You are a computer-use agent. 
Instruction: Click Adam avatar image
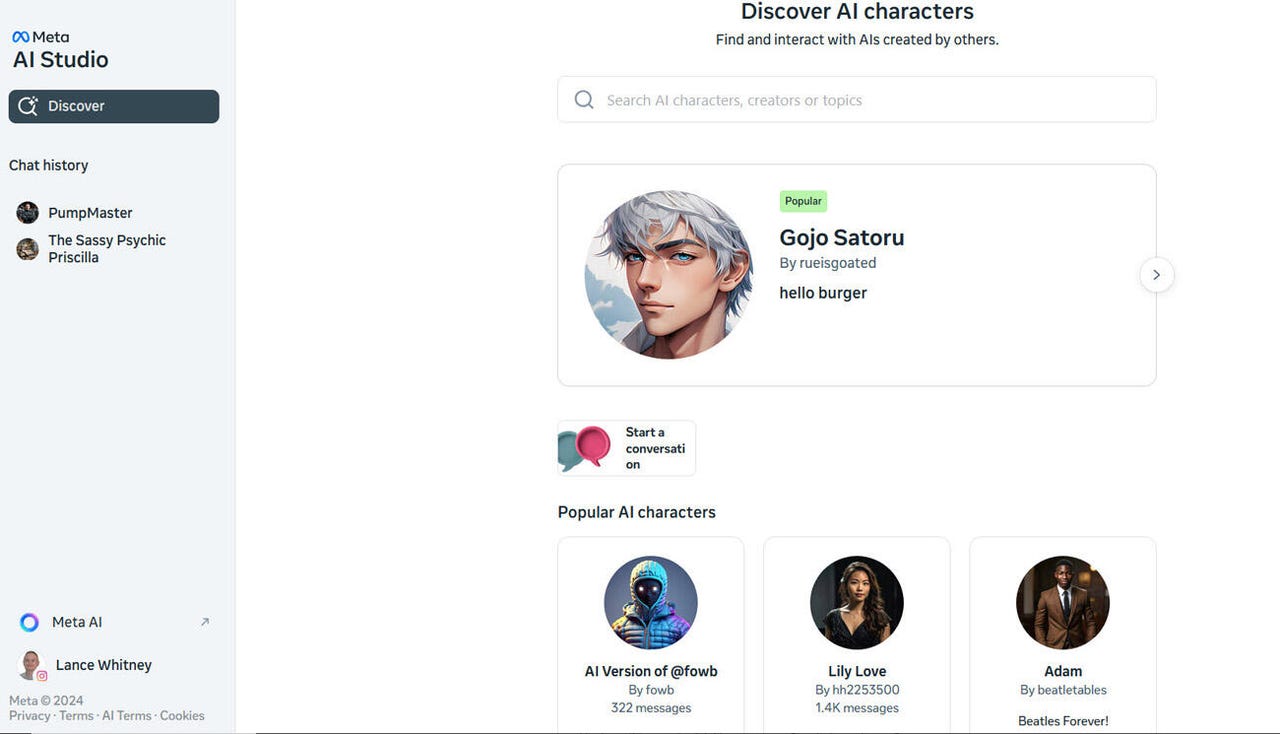tap(1063, 603)
